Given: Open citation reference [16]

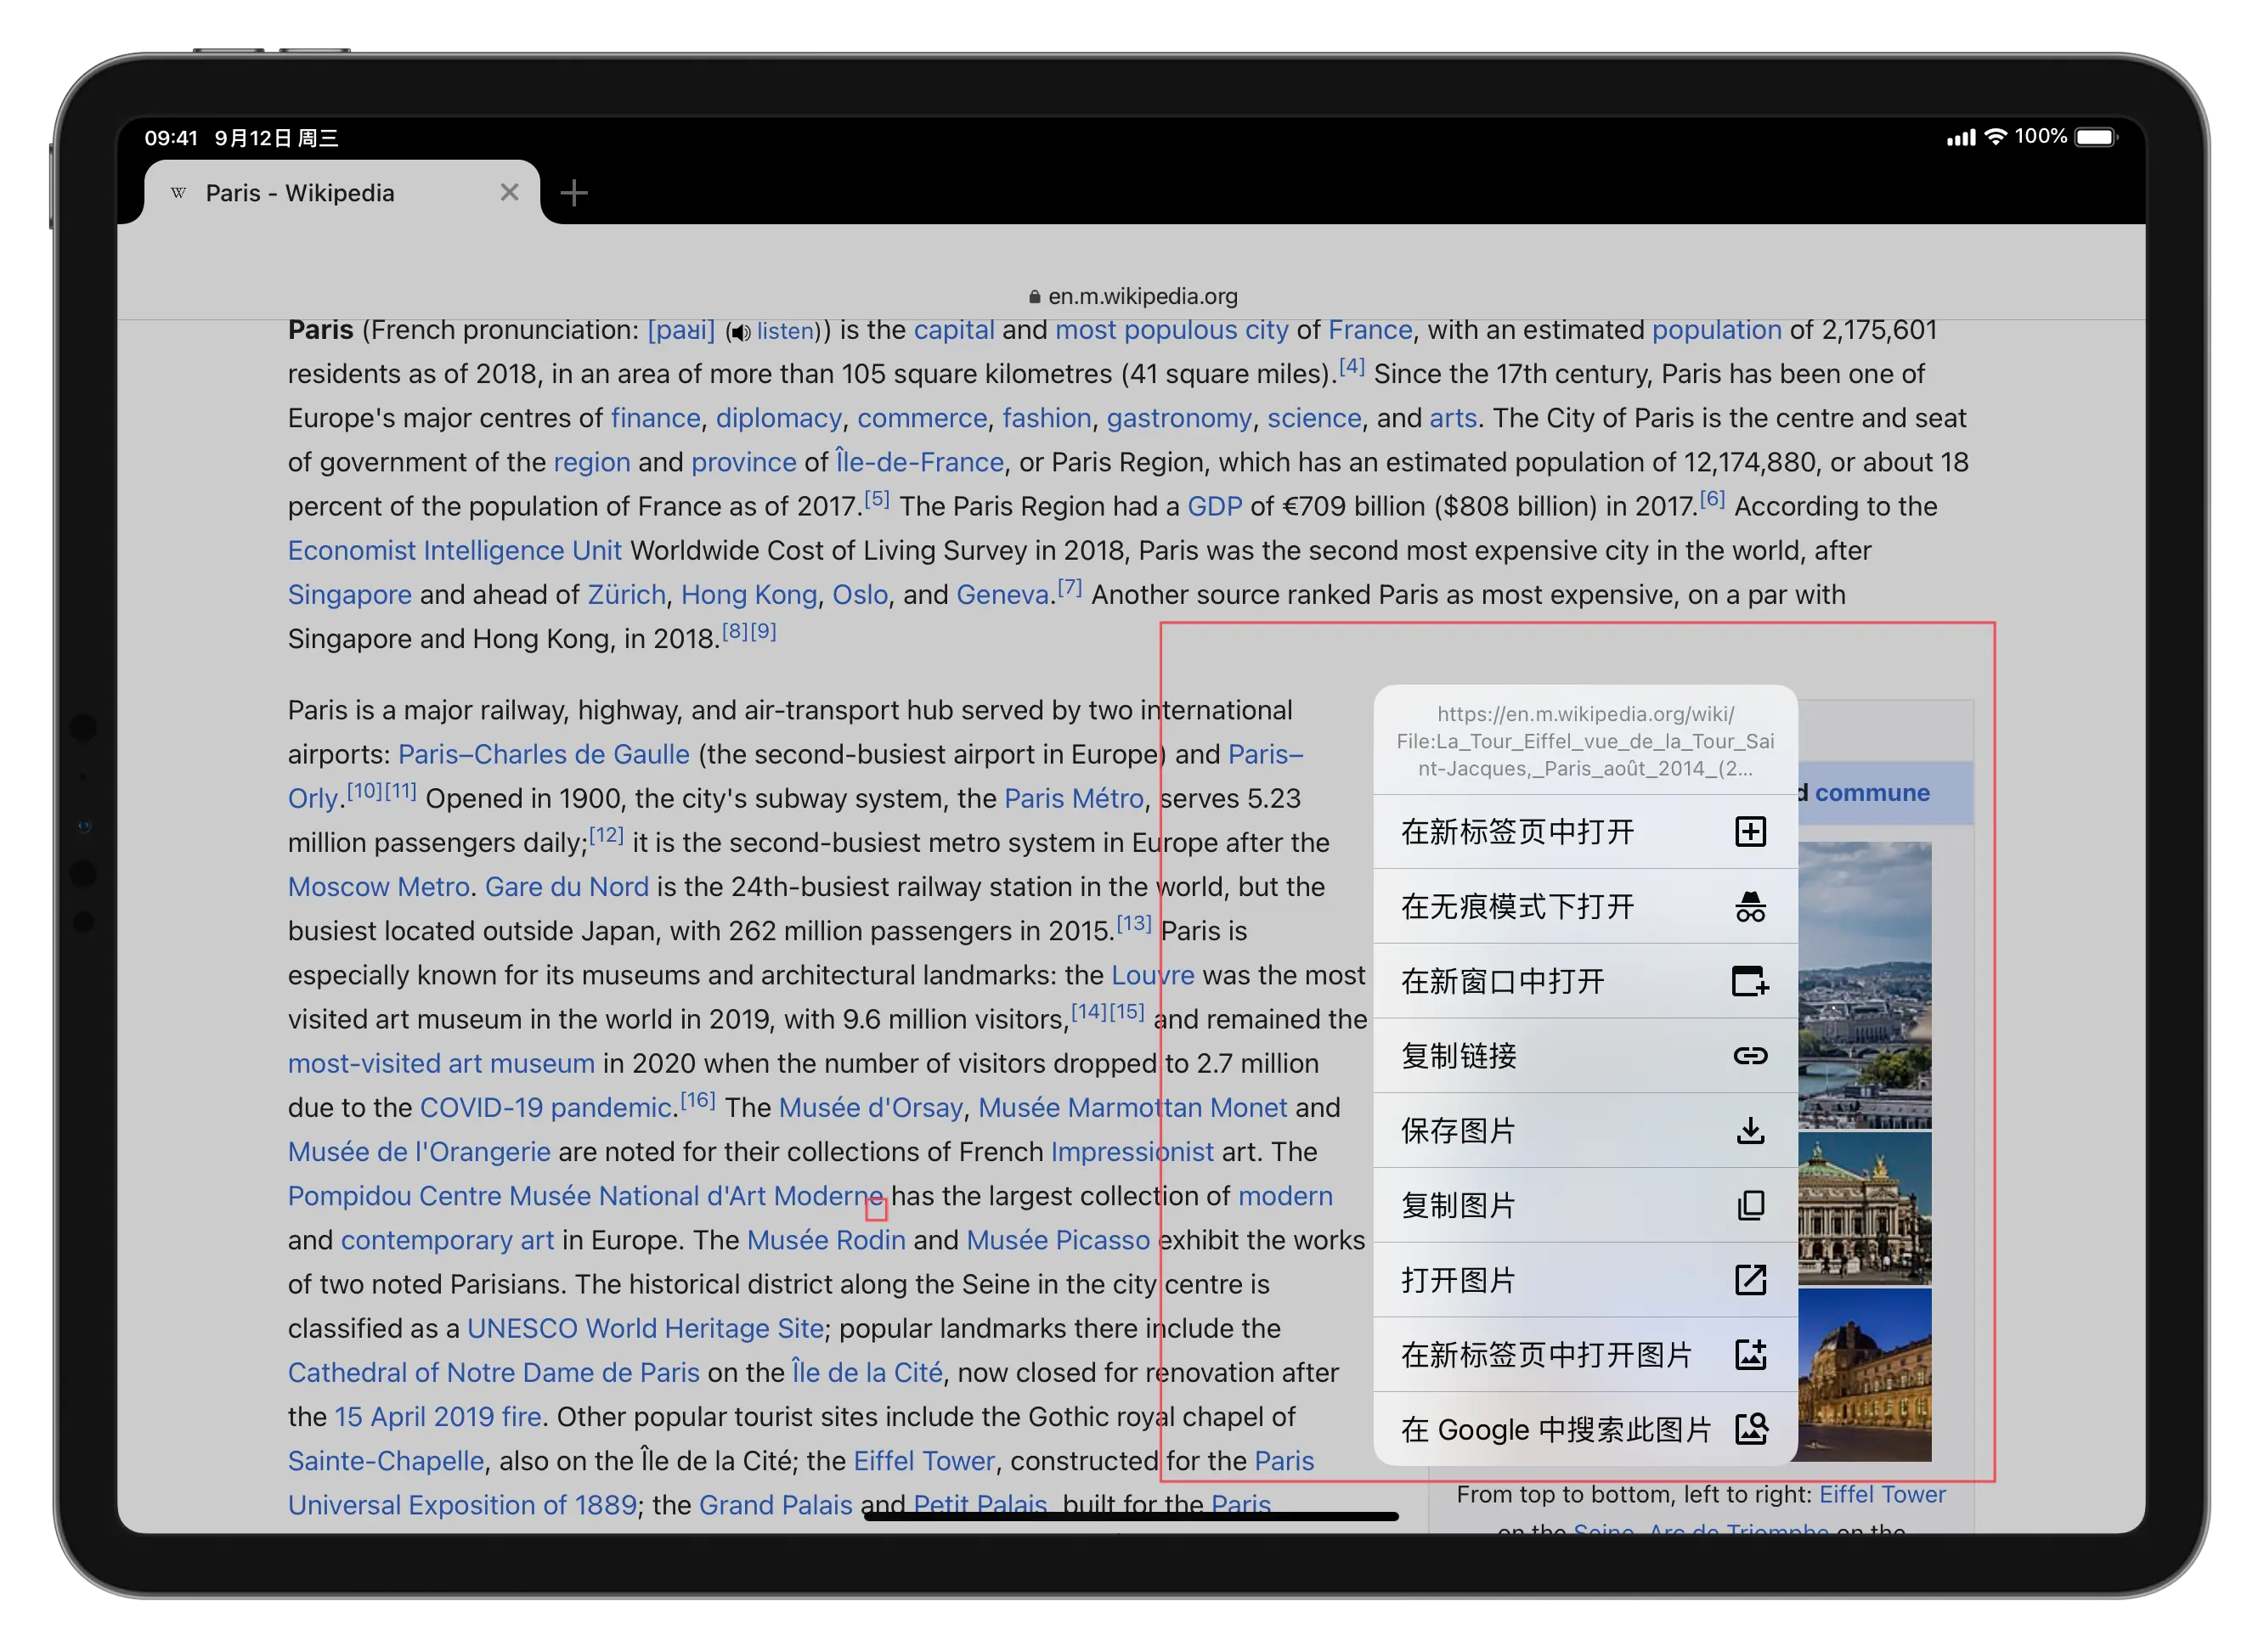Looking at the screenshot, I should coord(698,1100).
